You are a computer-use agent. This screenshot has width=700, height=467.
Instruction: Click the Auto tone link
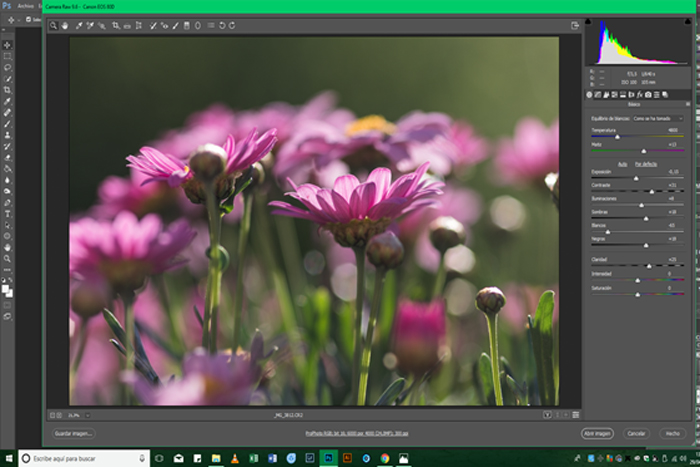pyautogui.click(x=622, y=163)
